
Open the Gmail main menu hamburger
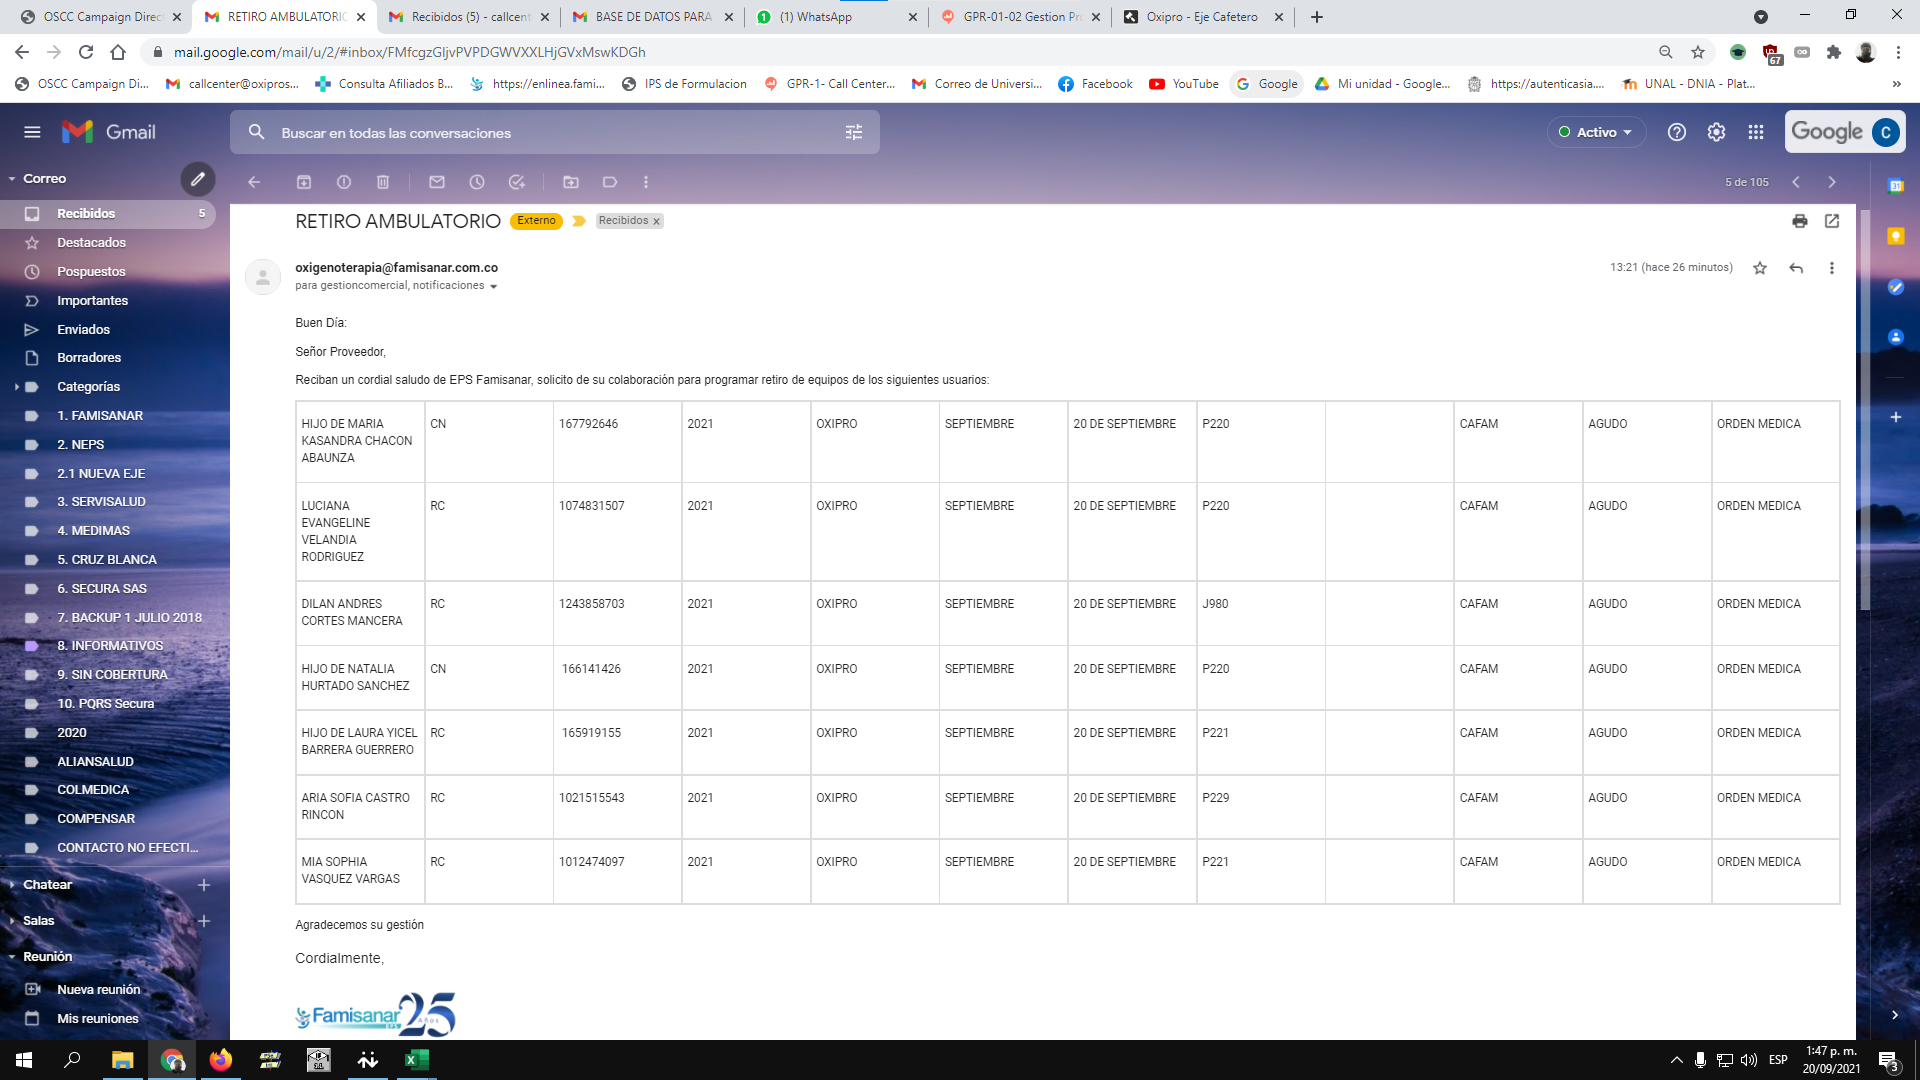tap(32, 132)
